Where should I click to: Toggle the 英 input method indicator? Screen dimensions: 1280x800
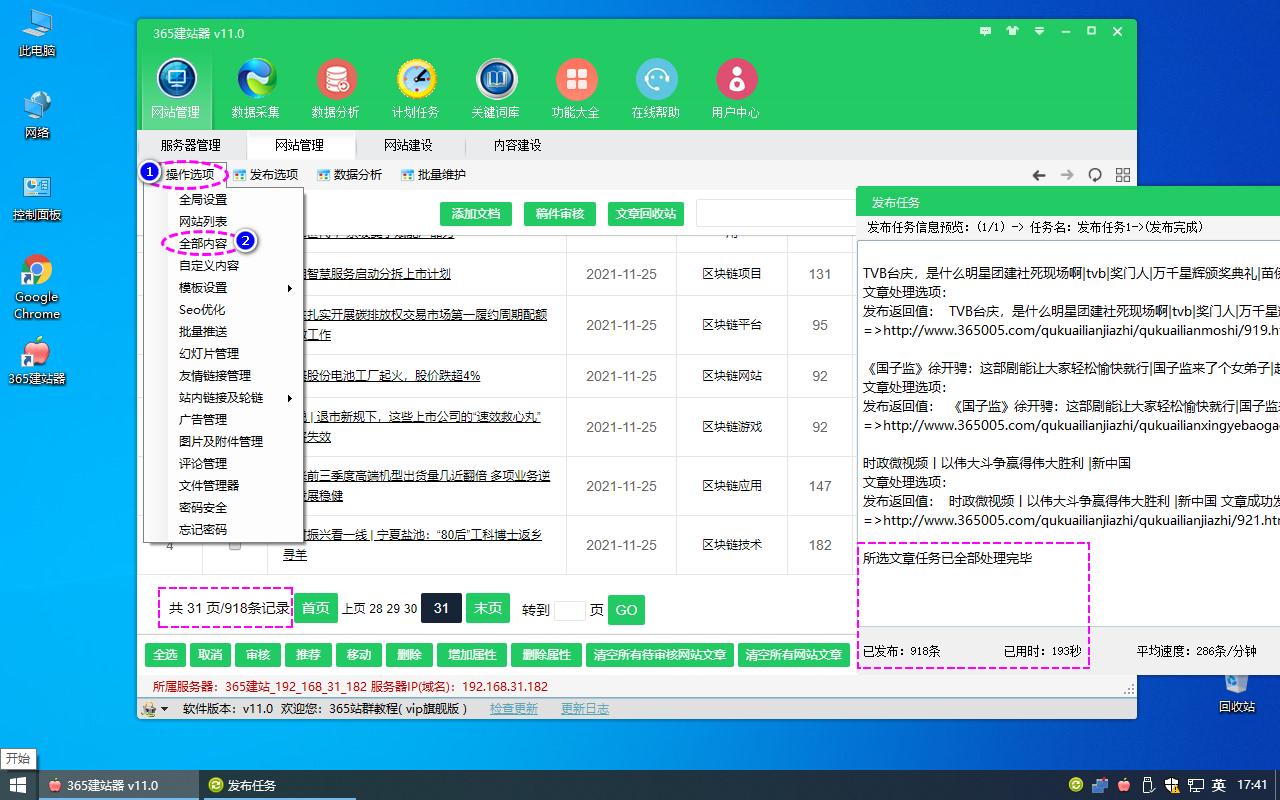(x=1219, y=785)
